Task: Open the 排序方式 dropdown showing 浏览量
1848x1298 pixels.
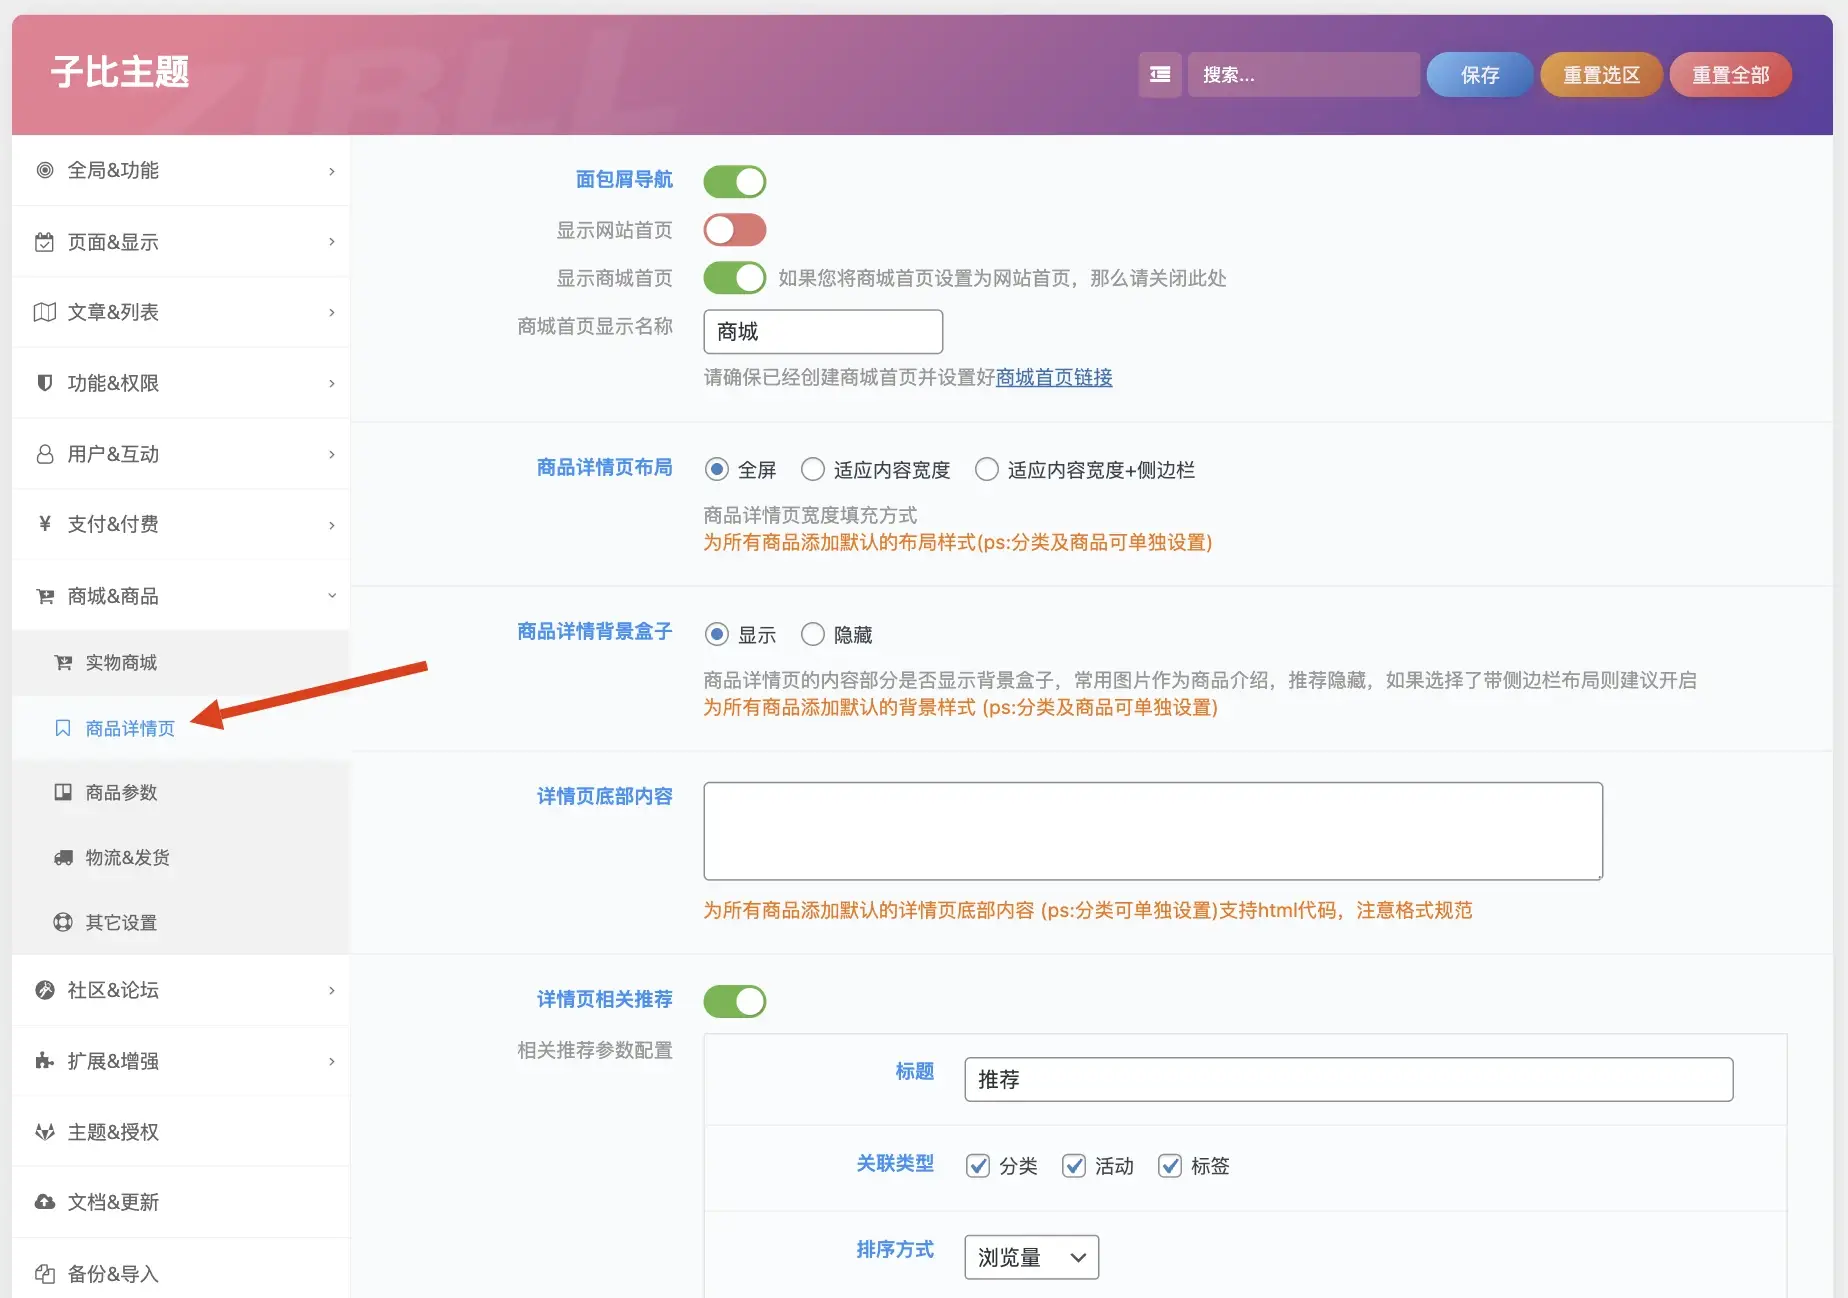Action: 1031,1257
